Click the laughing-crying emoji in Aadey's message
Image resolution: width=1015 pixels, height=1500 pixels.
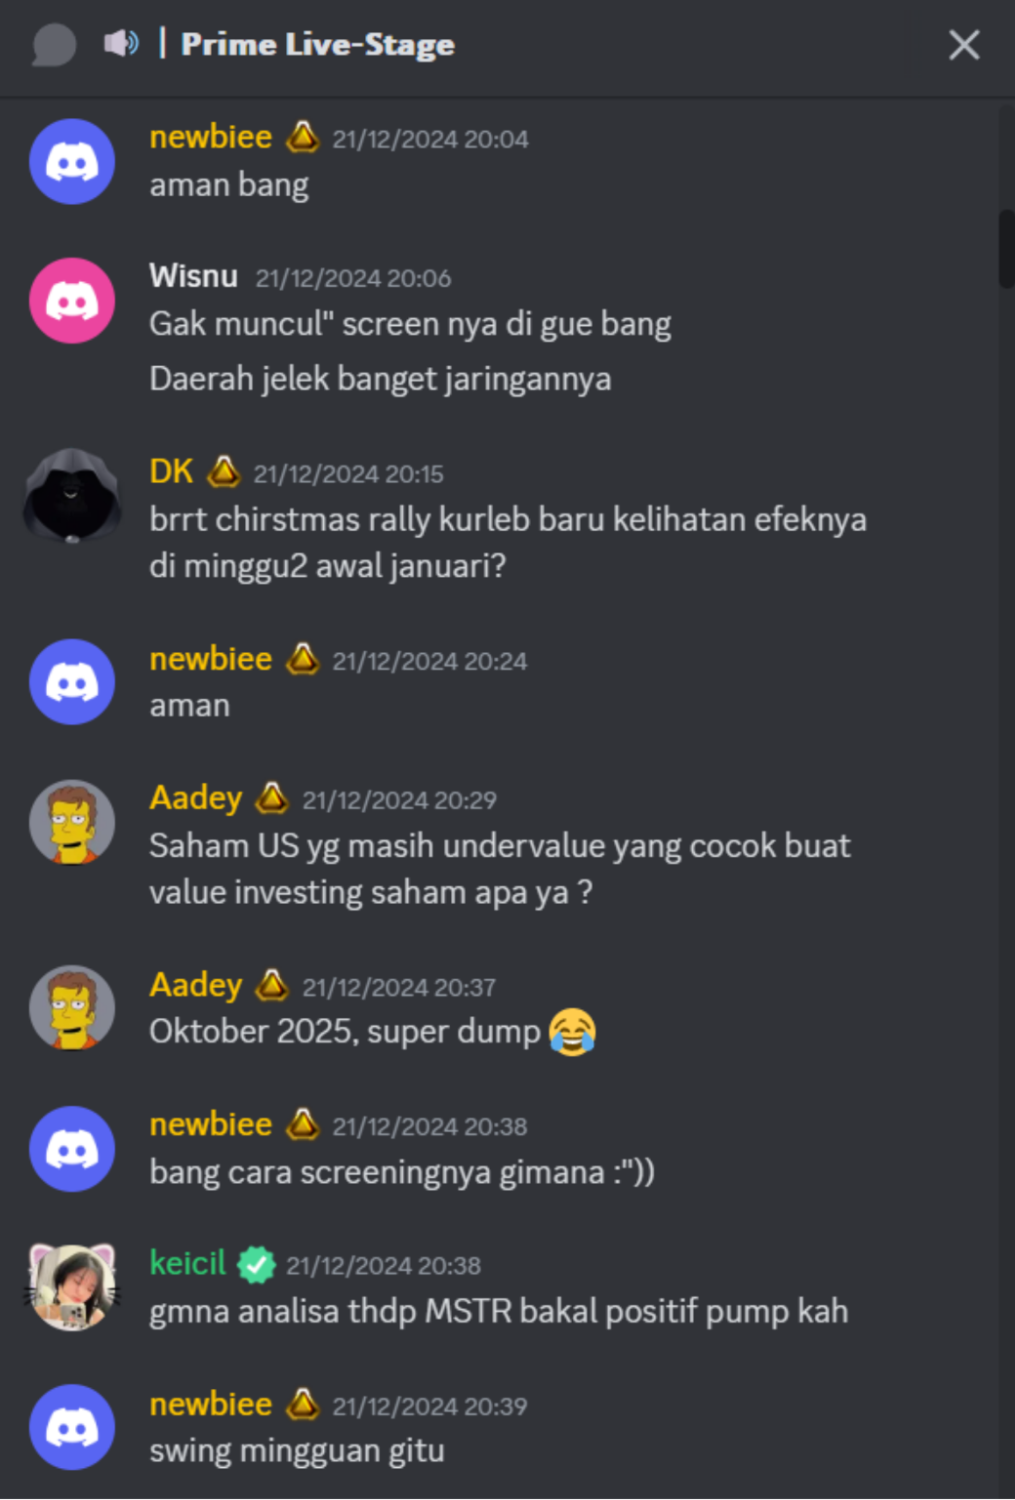[572, 1032]
